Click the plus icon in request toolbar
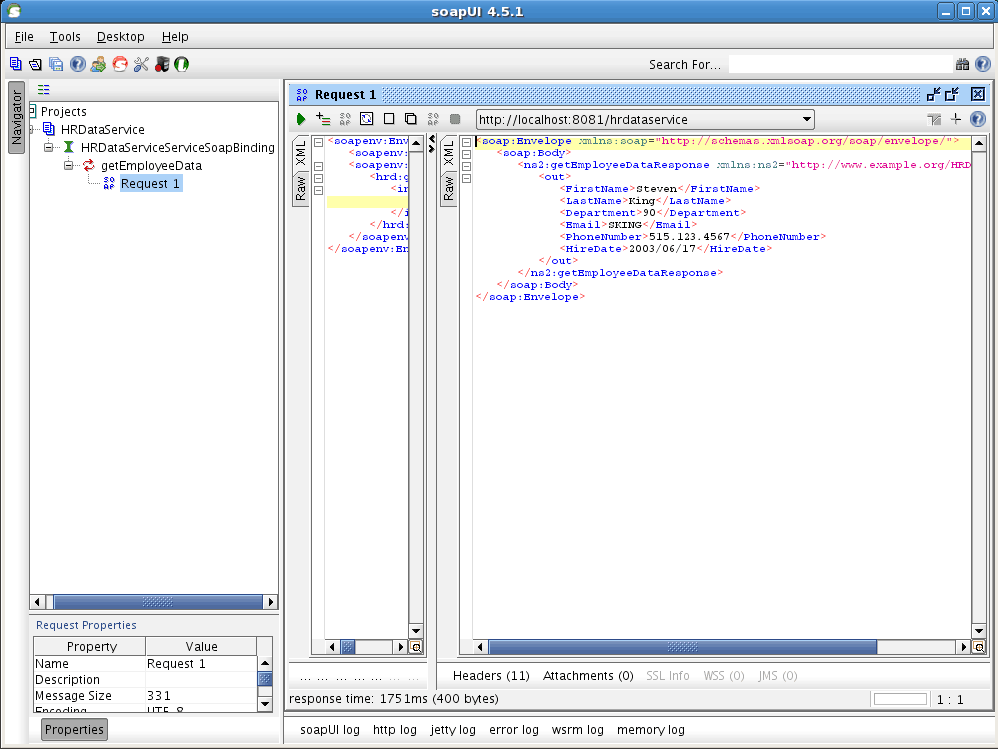The width and height of the screenshot is (998, 749). tap(955, 119)
